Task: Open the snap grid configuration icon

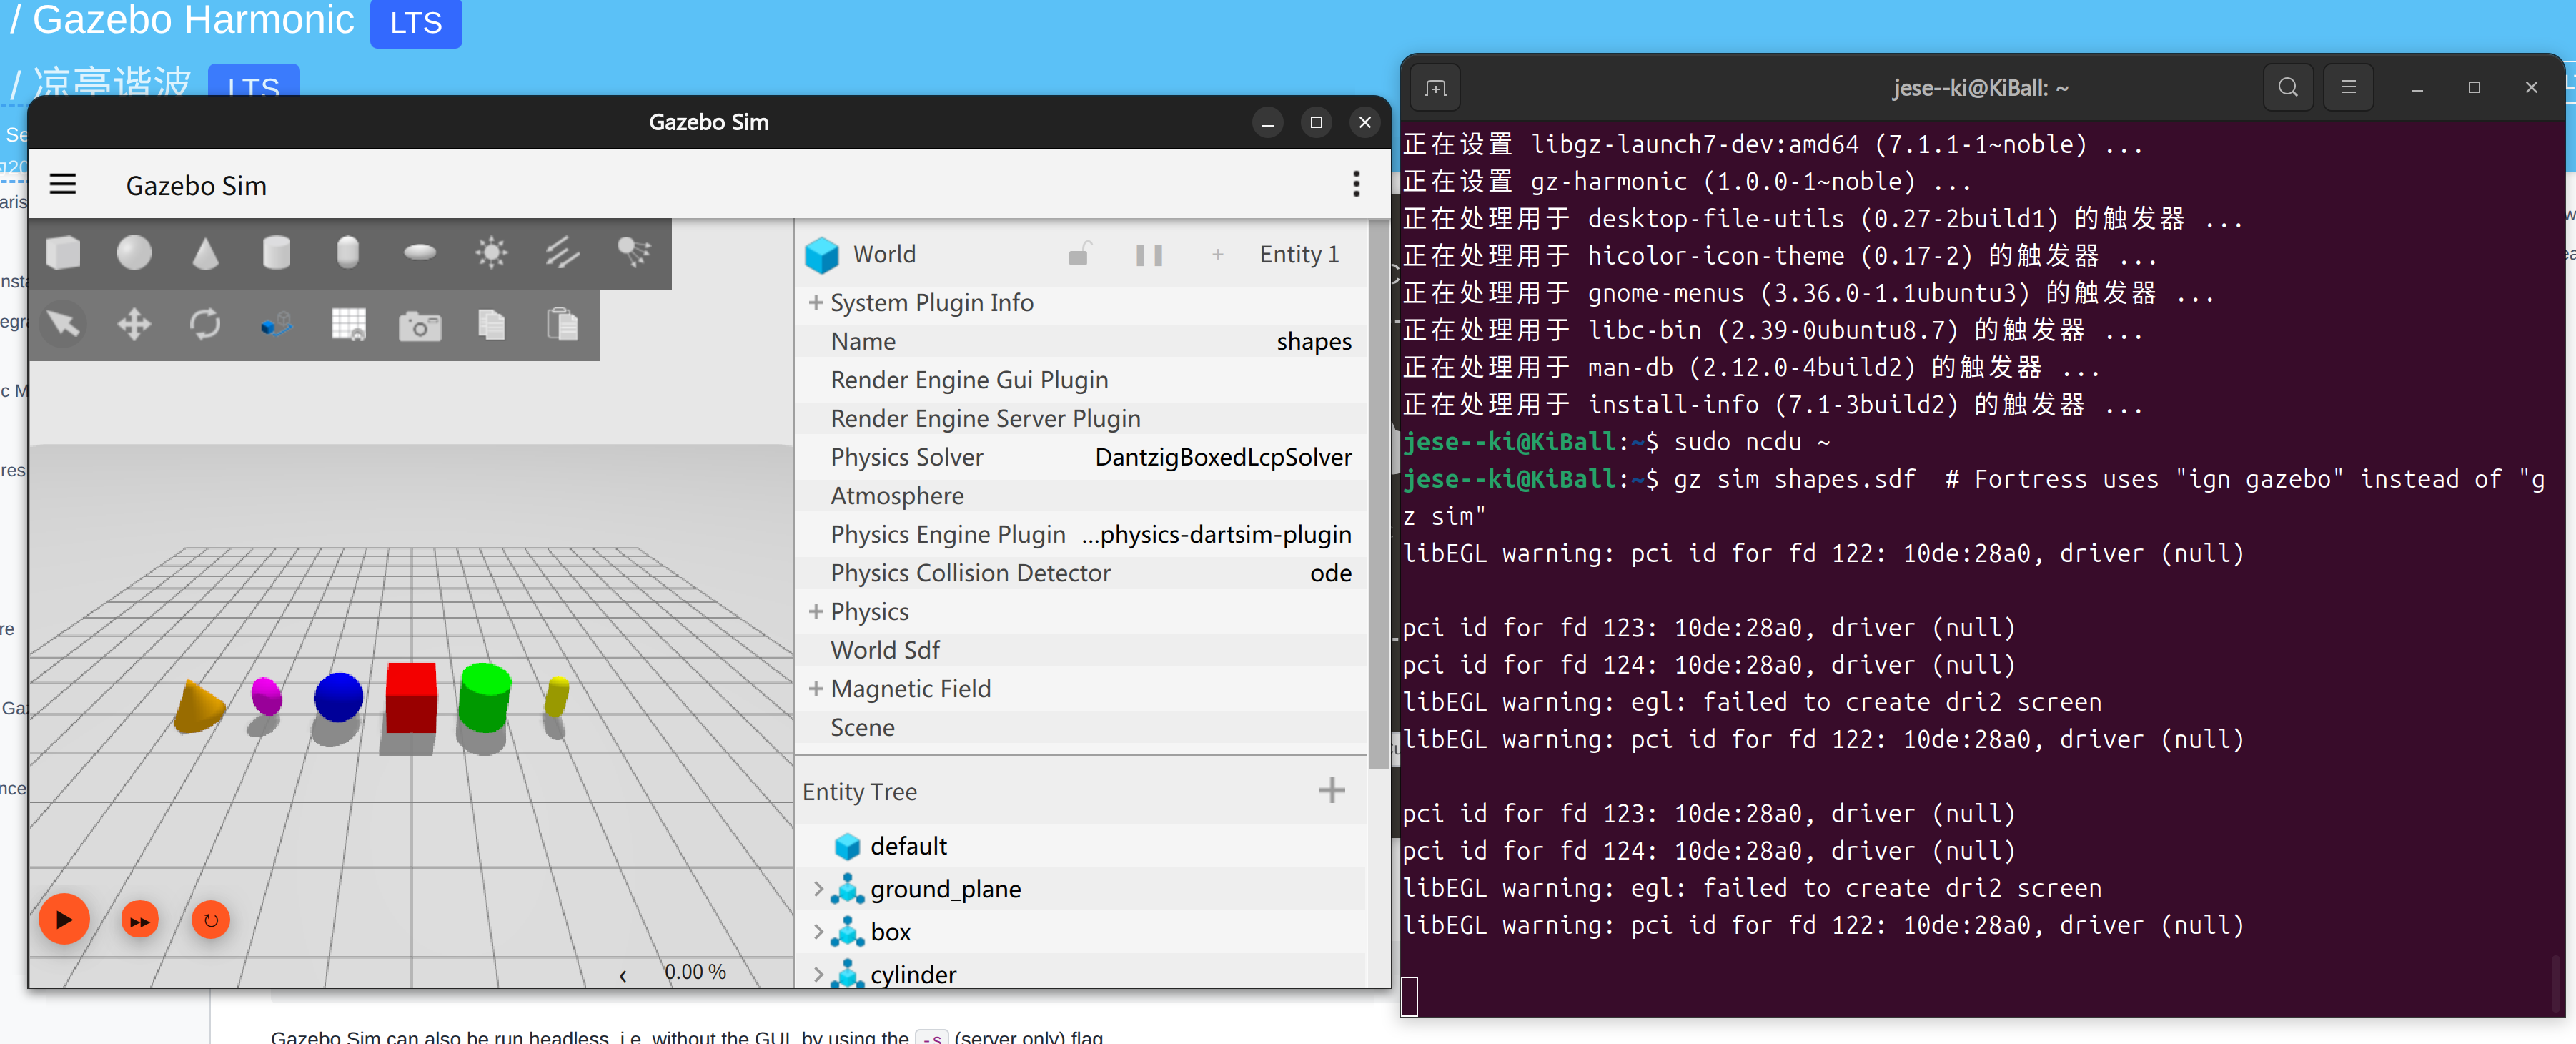Action: 348,325
